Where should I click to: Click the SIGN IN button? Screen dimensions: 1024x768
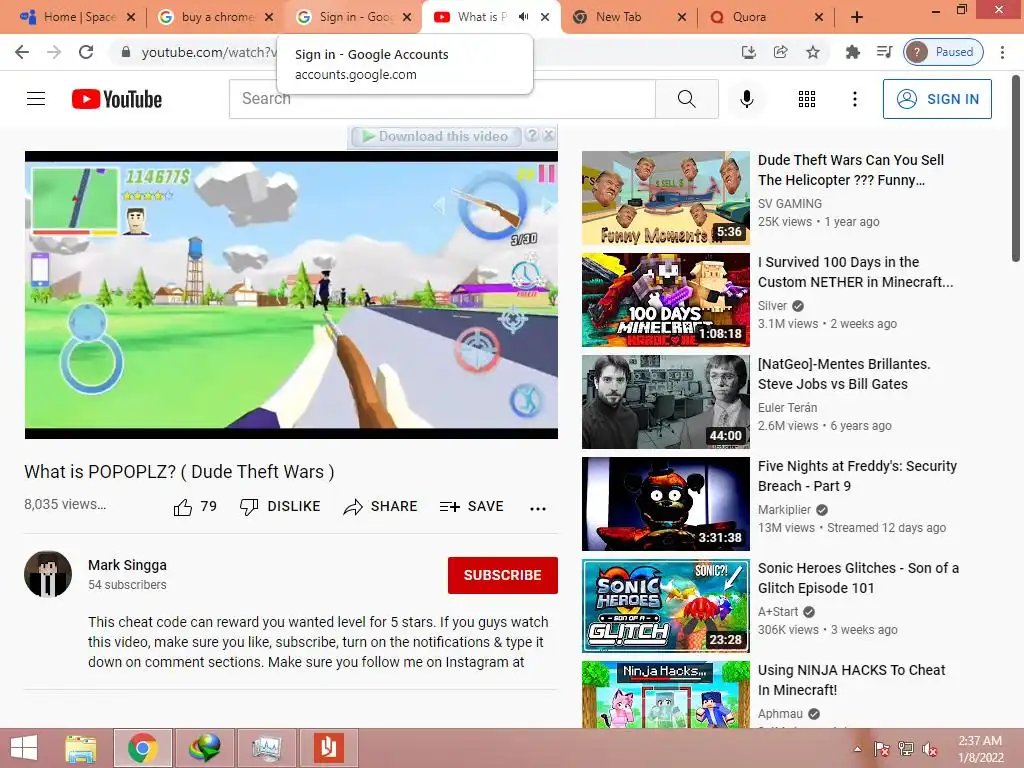point(937,99)
